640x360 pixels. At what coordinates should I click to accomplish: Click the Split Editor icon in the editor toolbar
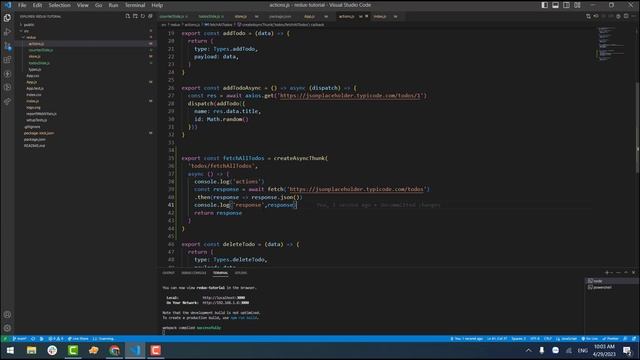click(x=626, y=16)
